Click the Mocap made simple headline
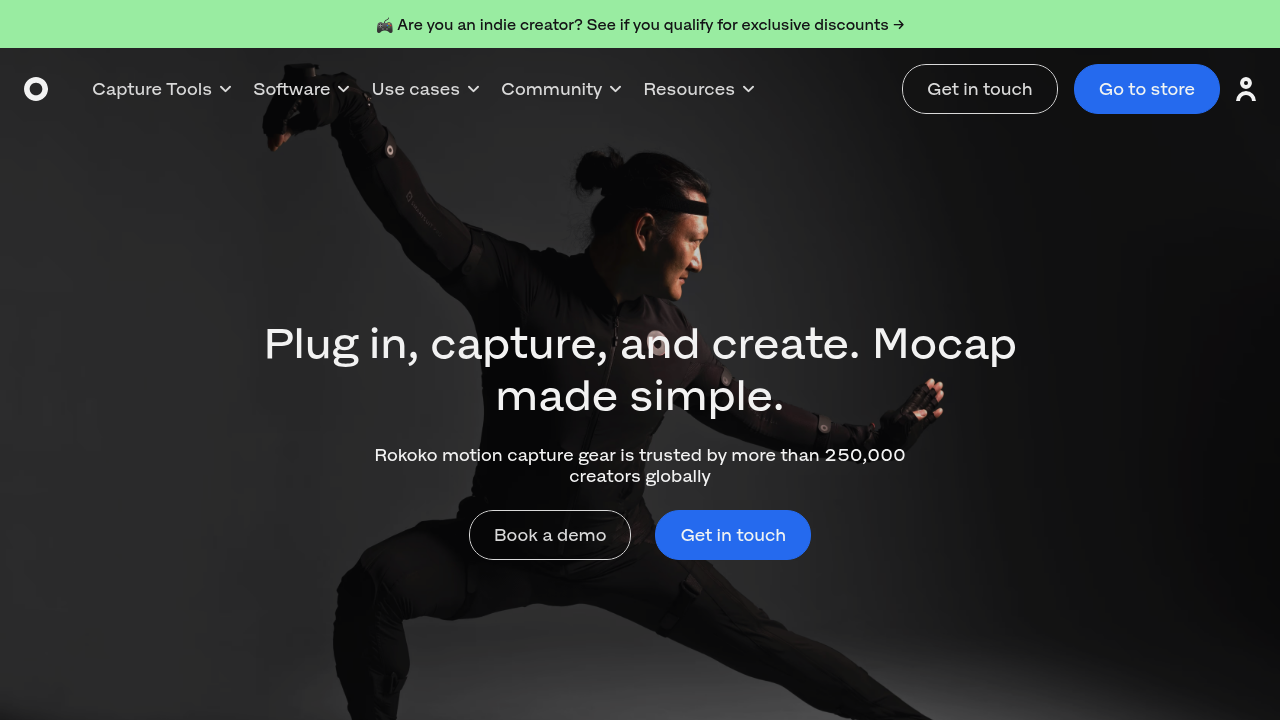The image size is (1280, 720). tap(640, 370)
